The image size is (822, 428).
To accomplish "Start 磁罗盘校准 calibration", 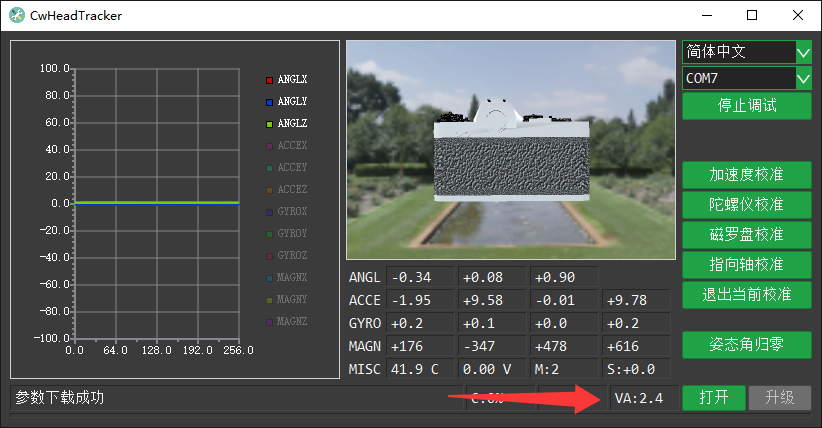I will click(747, 234).
